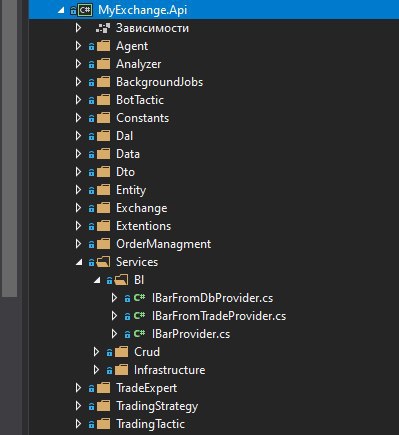The width and height of the screenshot is (399, 435).
Task: Expand the IBarProvider.cs file arrow
Action: tap(114, 334)
